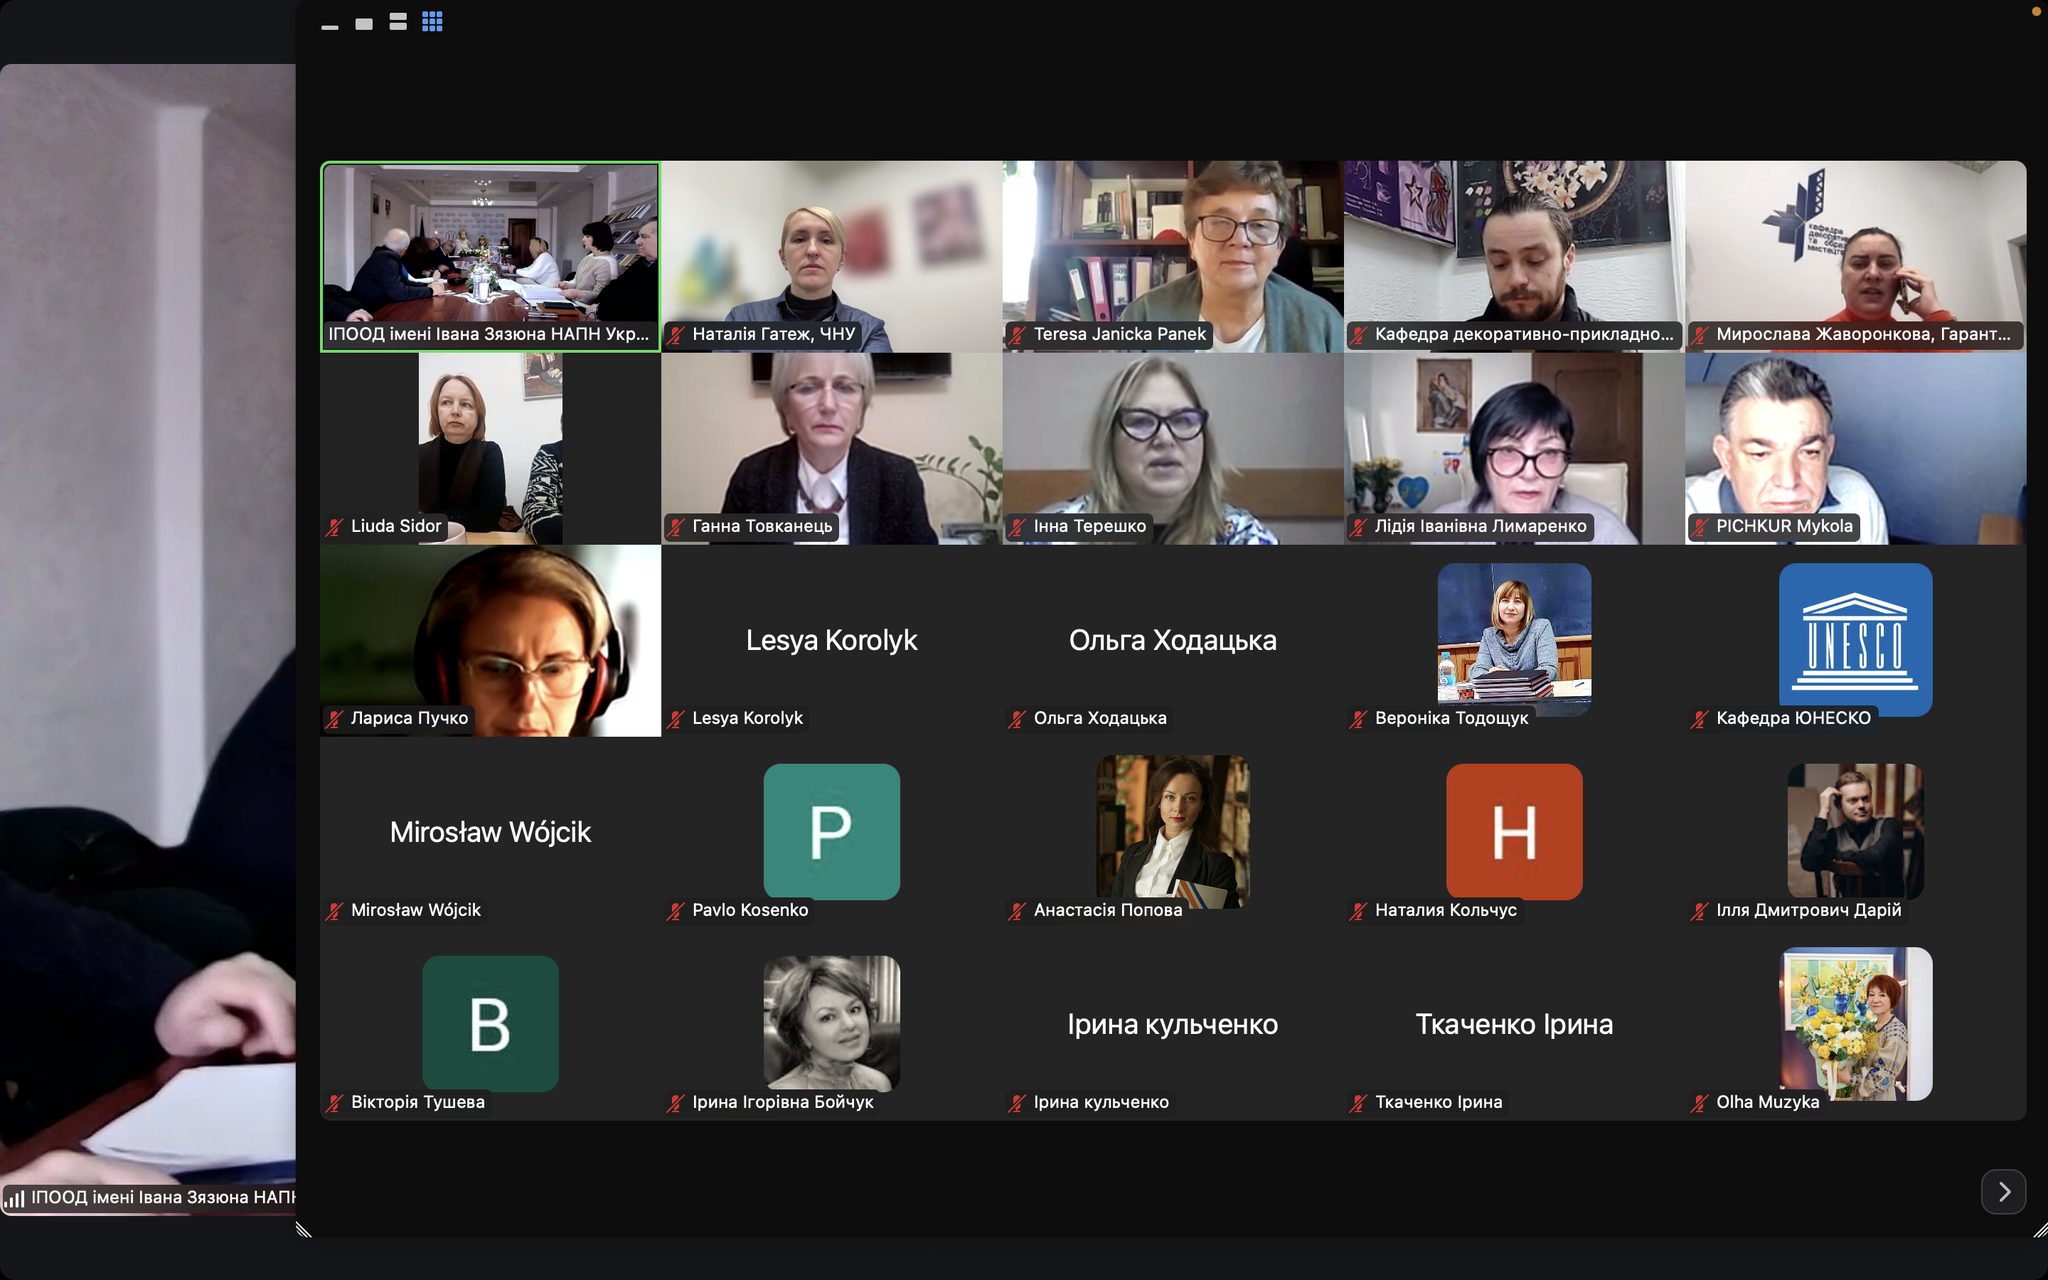Click the Лариса Пучко name label
2048x1280 pixels.
[x=409, y=718]
